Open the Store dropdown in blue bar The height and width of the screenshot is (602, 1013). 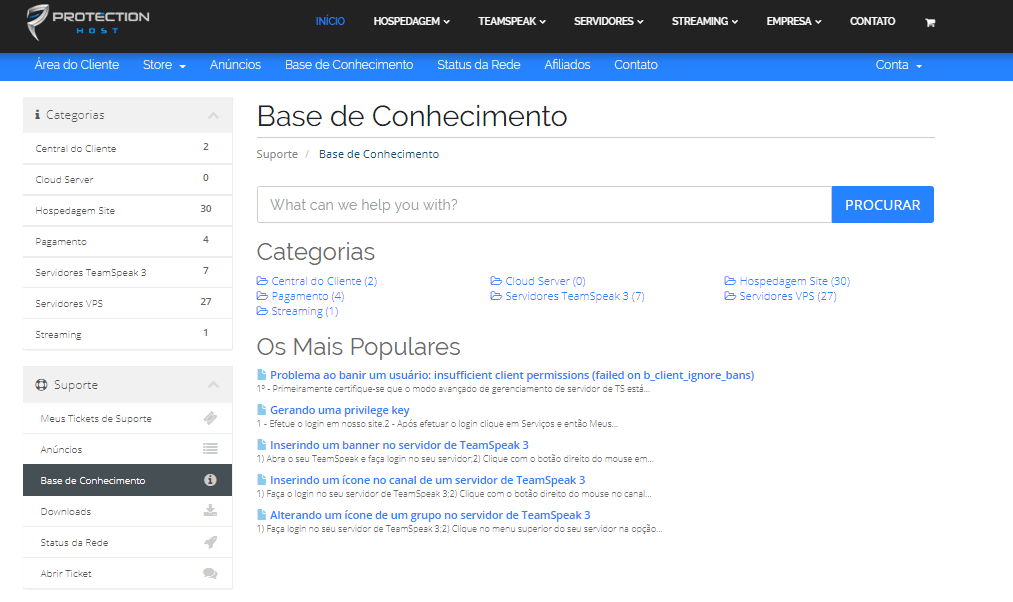(164, 65)
